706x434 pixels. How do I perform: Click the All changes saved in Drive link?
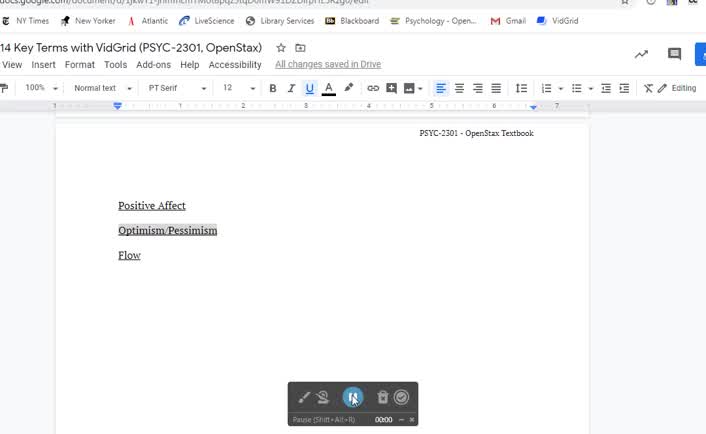327,65
